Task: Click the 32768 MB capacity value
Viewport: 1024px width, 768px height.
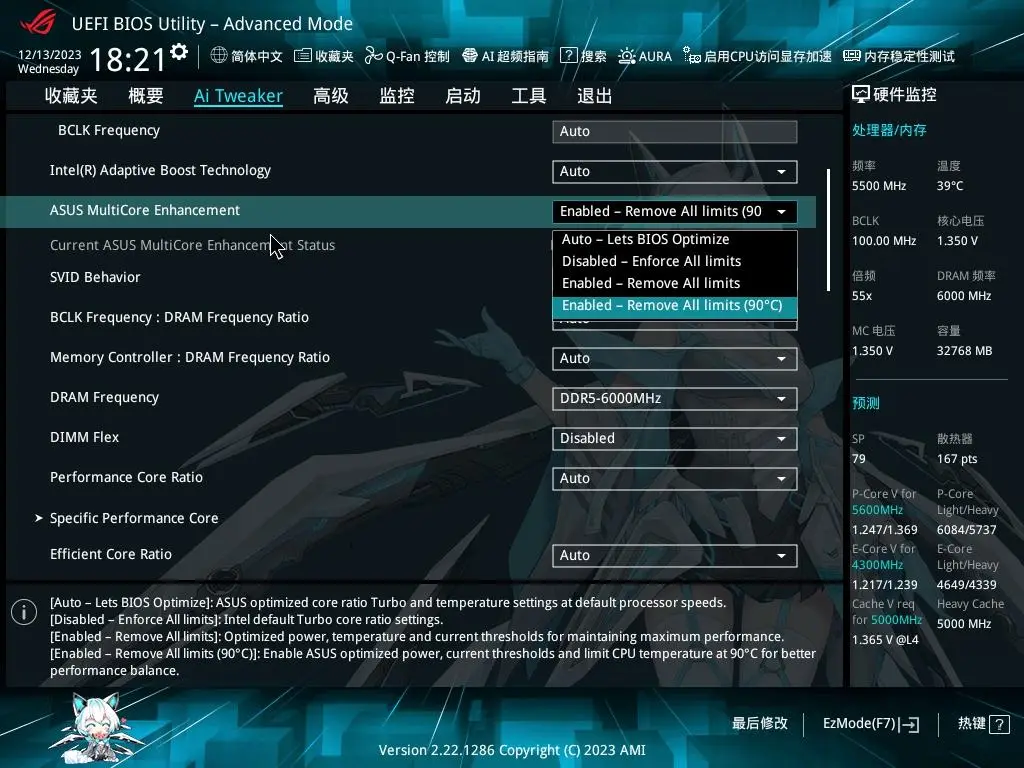Action: click(965, 351)
